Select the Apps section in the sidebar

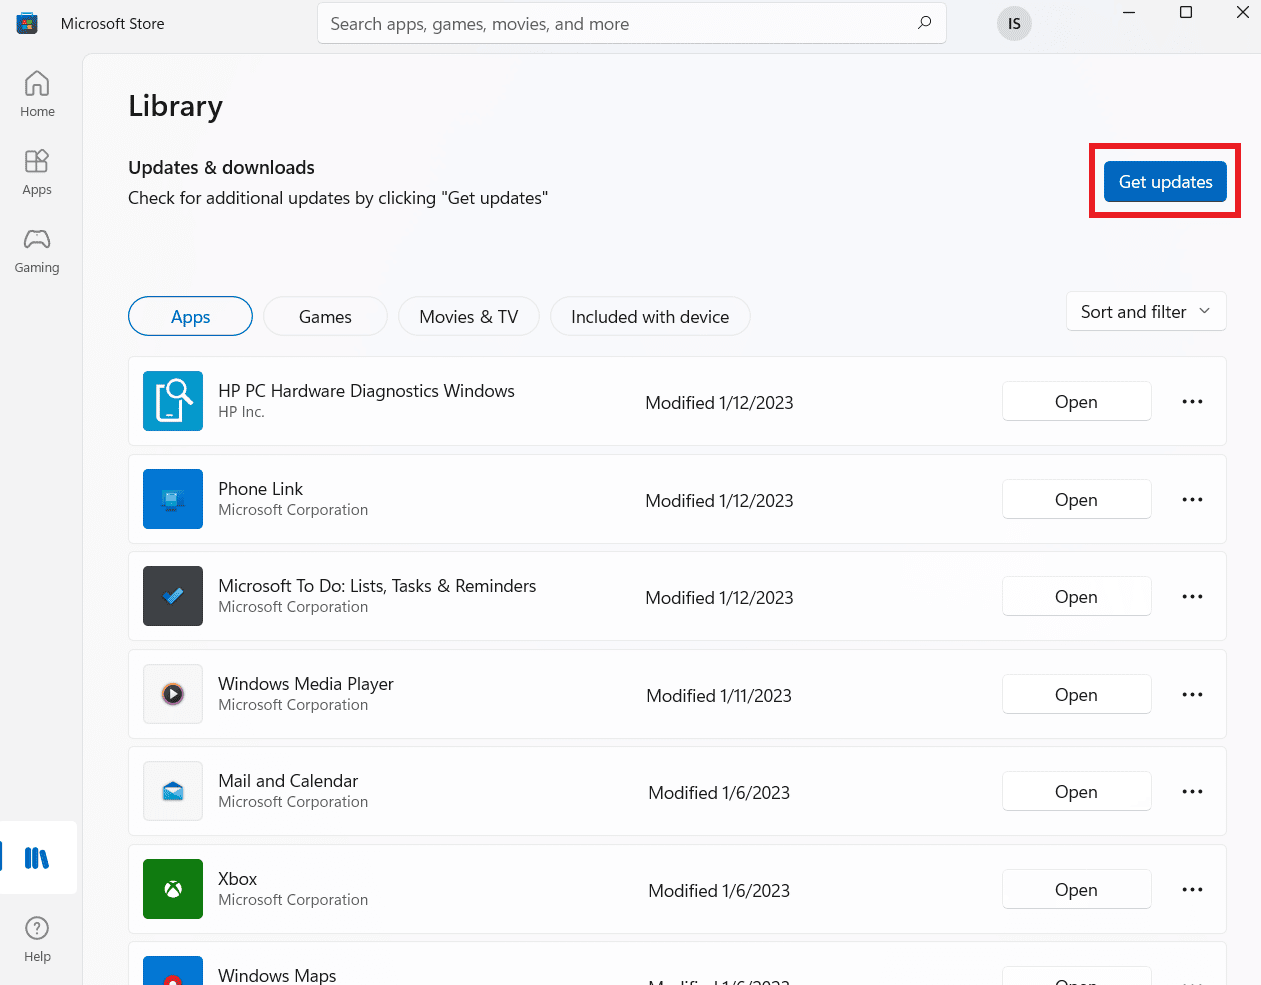pos(37,170)
